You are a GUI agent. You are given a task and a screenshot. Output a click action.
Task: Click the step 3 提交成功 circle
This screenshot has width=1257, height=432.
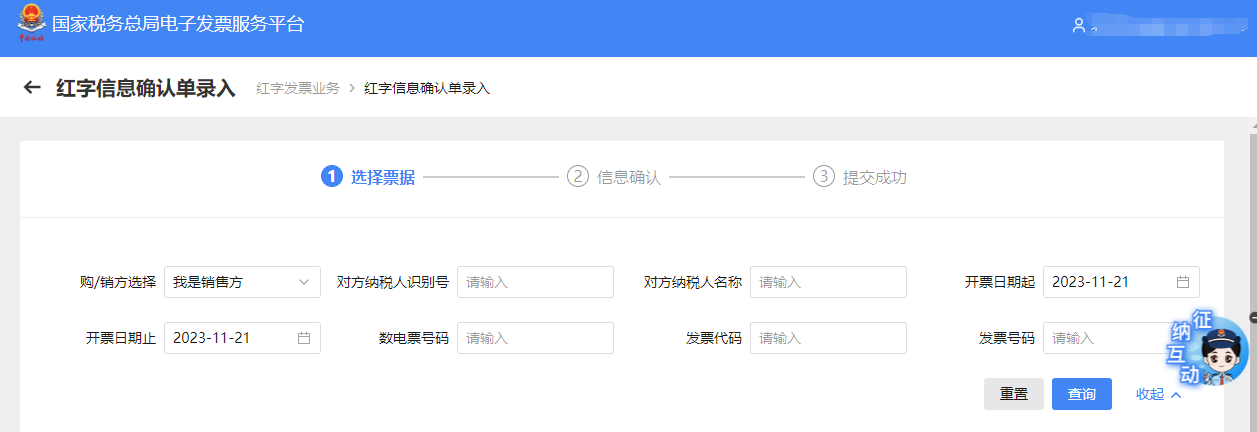824,177
